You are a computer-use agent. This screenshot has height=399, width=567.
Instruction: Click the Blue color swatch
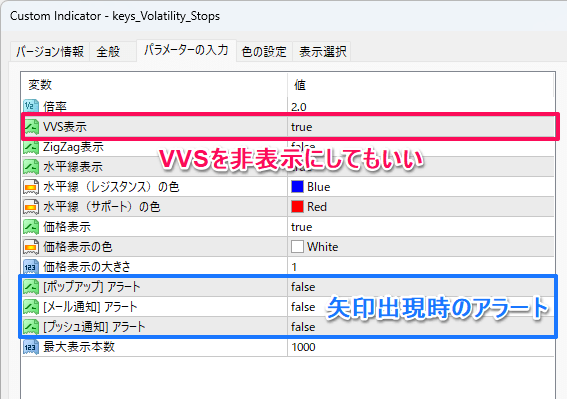click(297, 187)
